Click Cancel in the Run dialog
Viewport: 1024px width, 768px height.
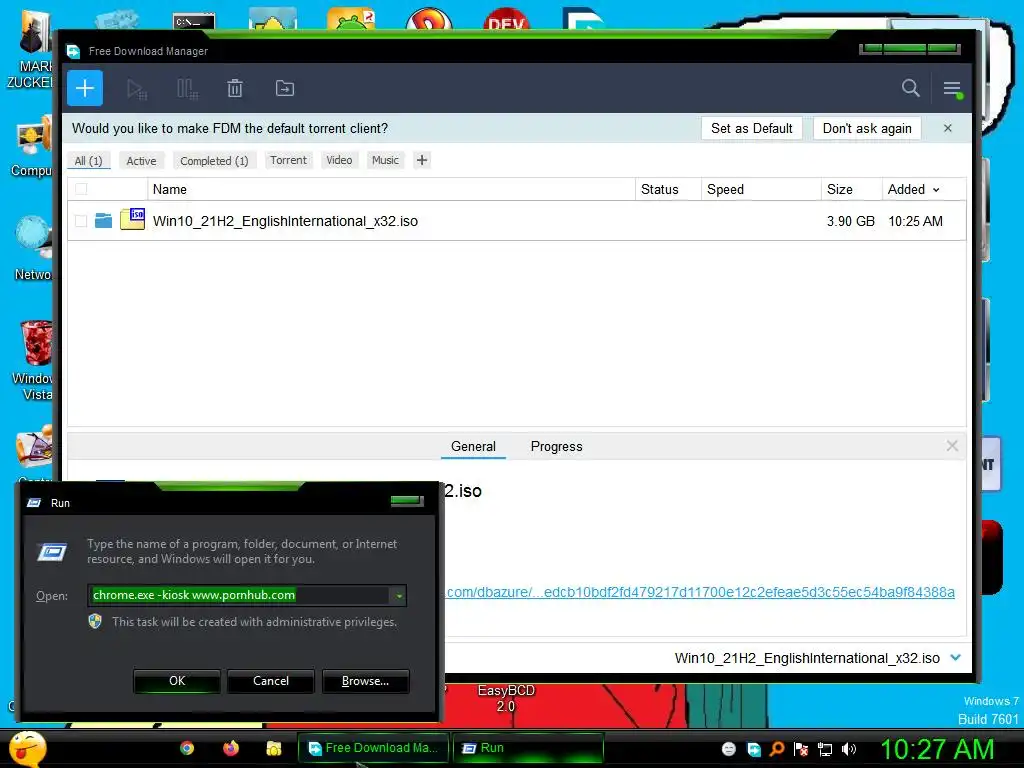point(271,681)
